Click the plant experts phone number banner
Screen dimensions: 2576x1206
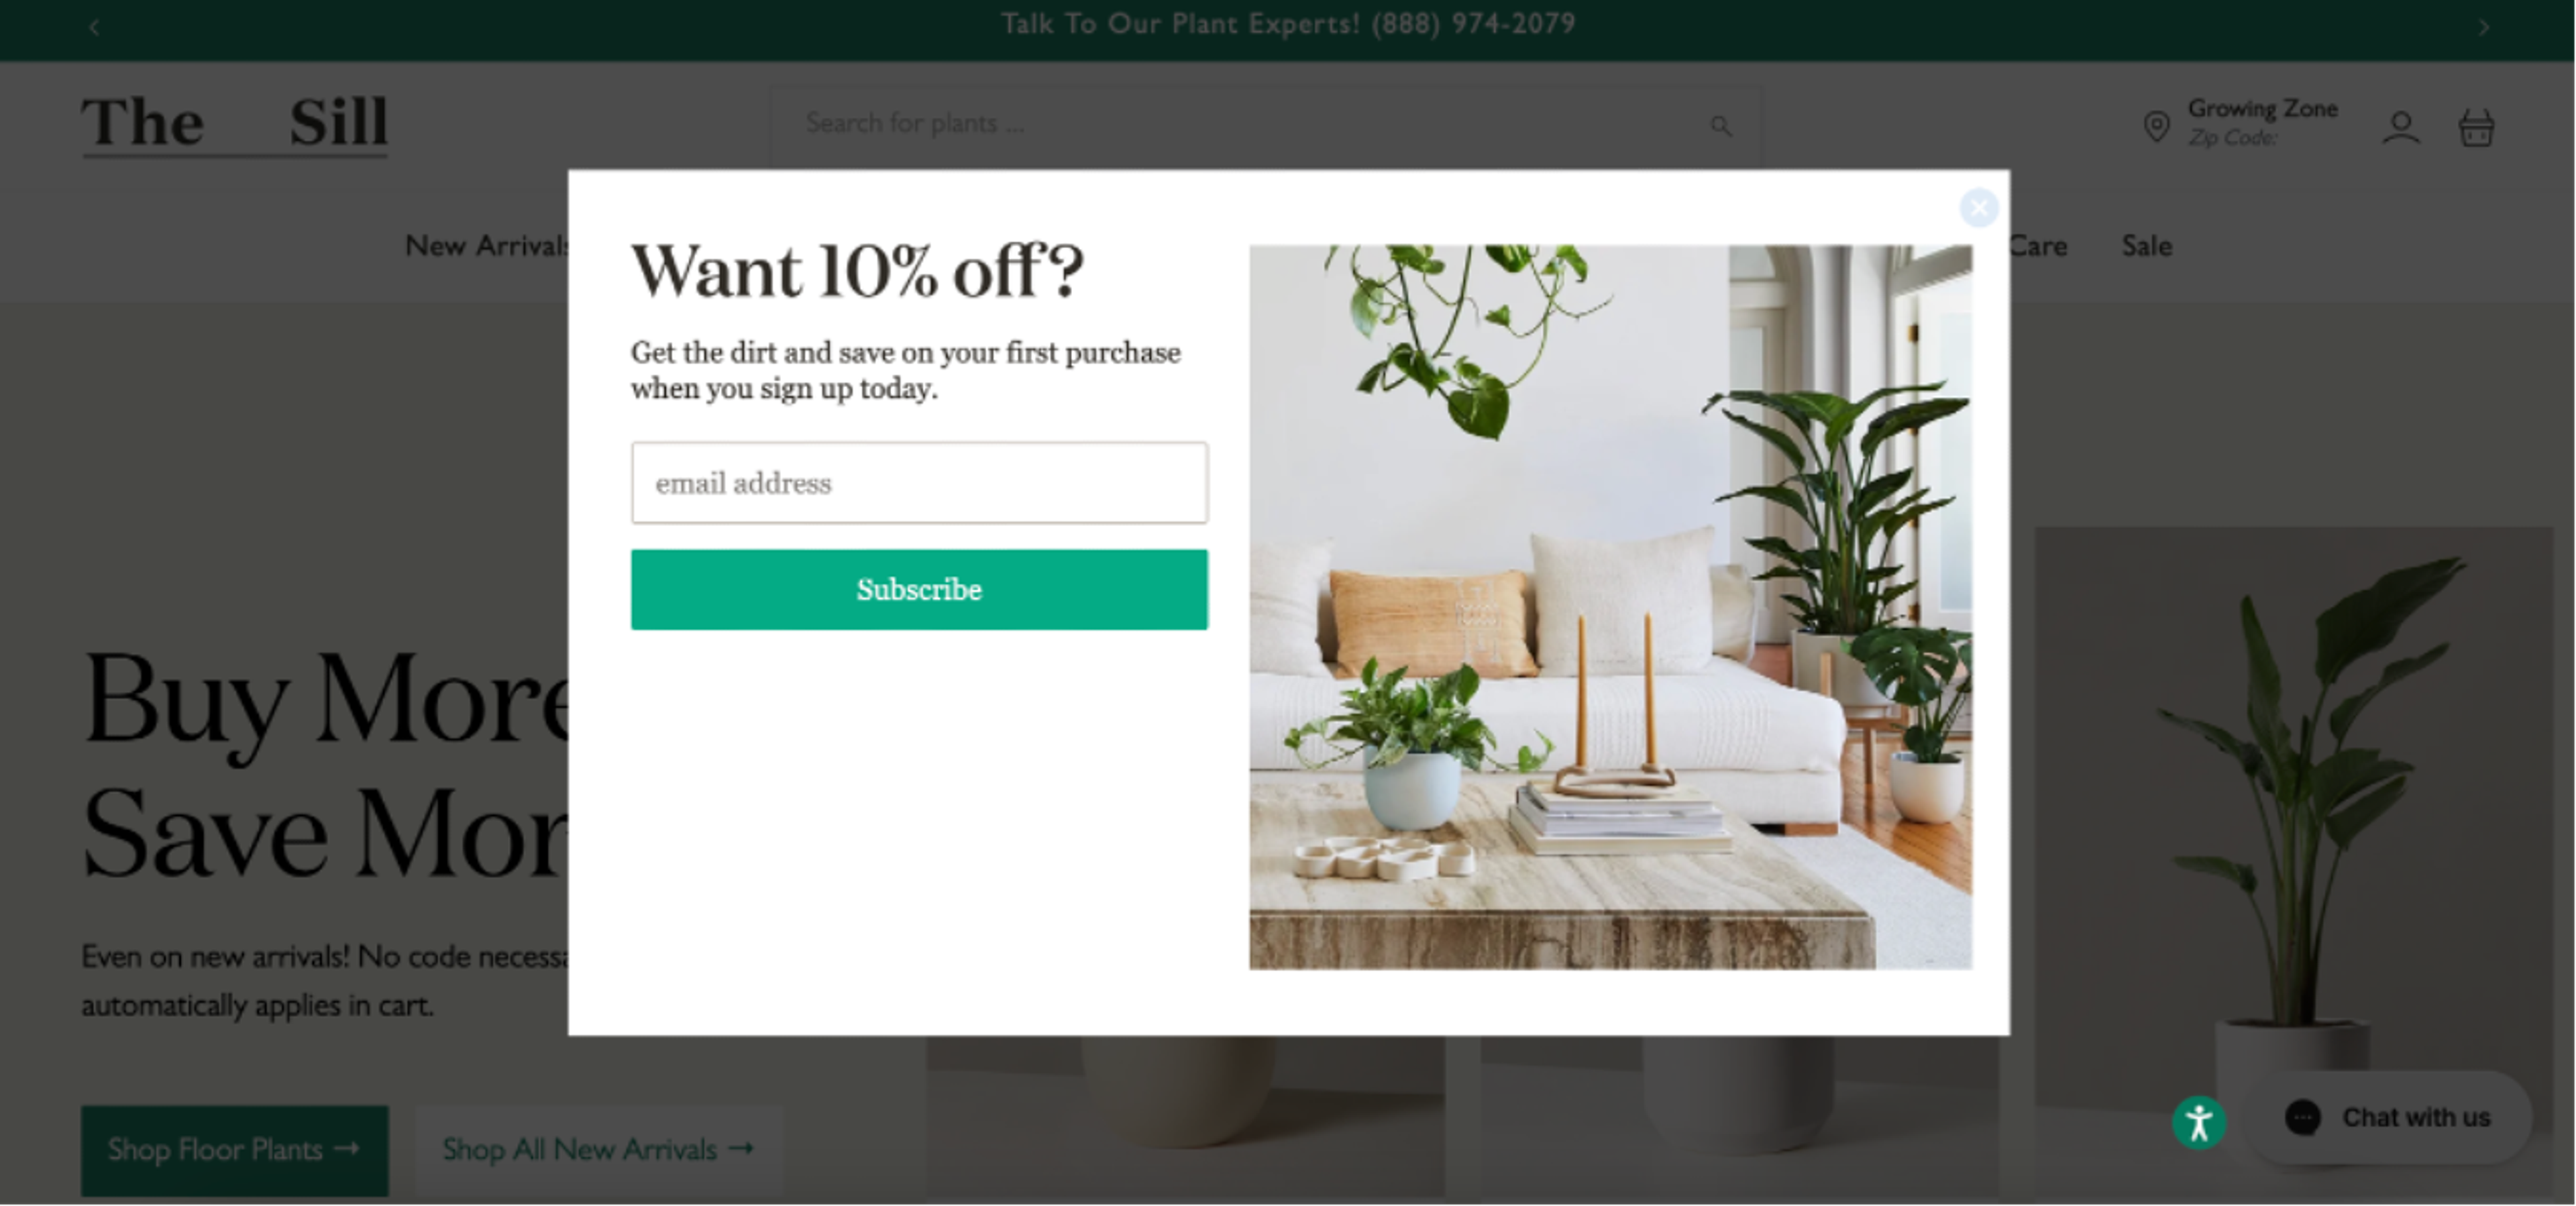tap(1288, 24)
